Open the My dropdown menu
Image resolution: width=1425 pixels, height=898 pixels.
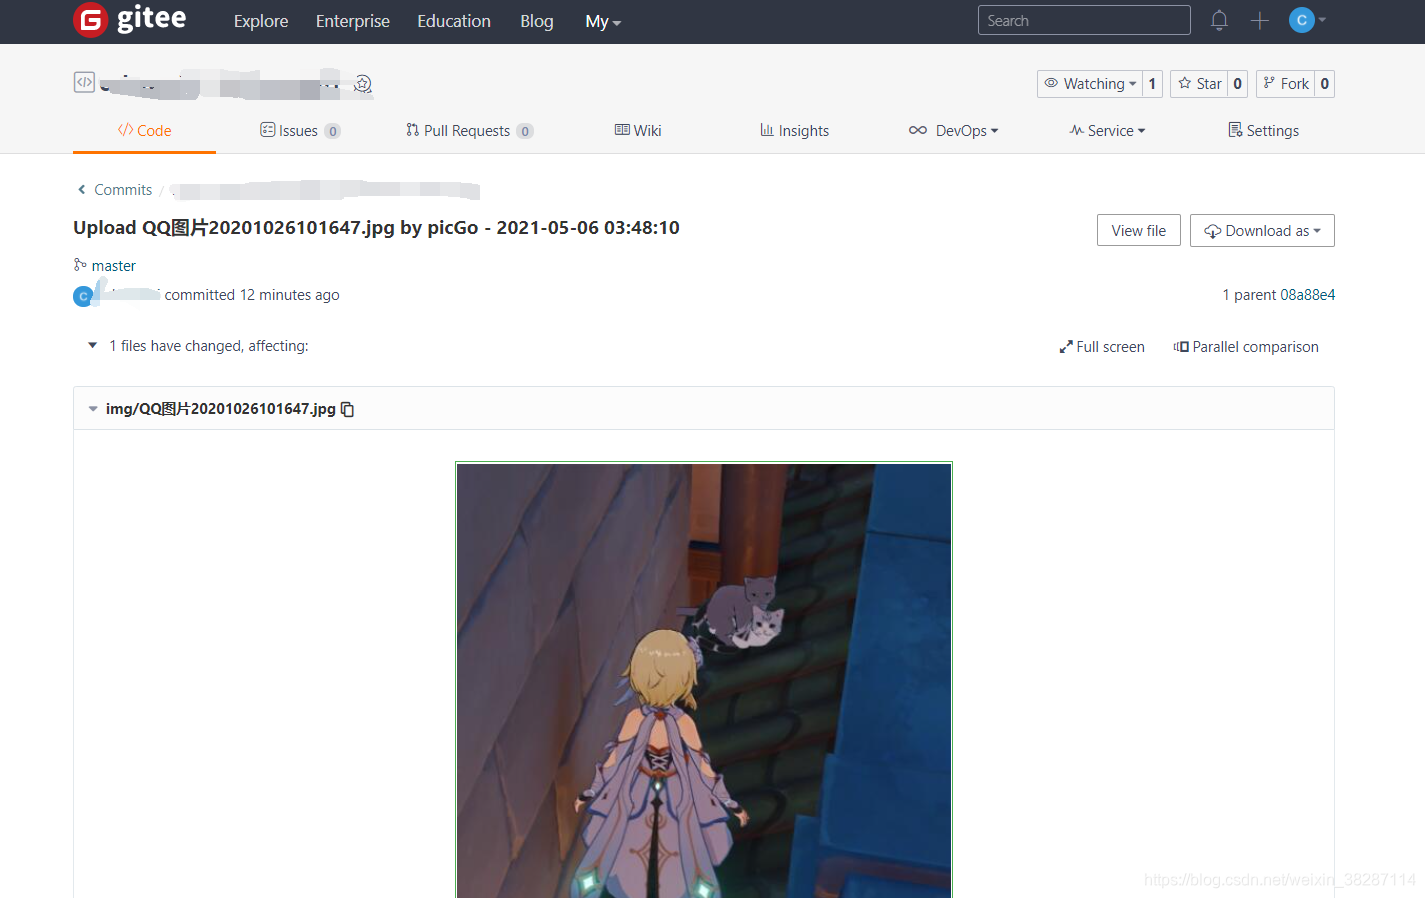tap(603, 21)
